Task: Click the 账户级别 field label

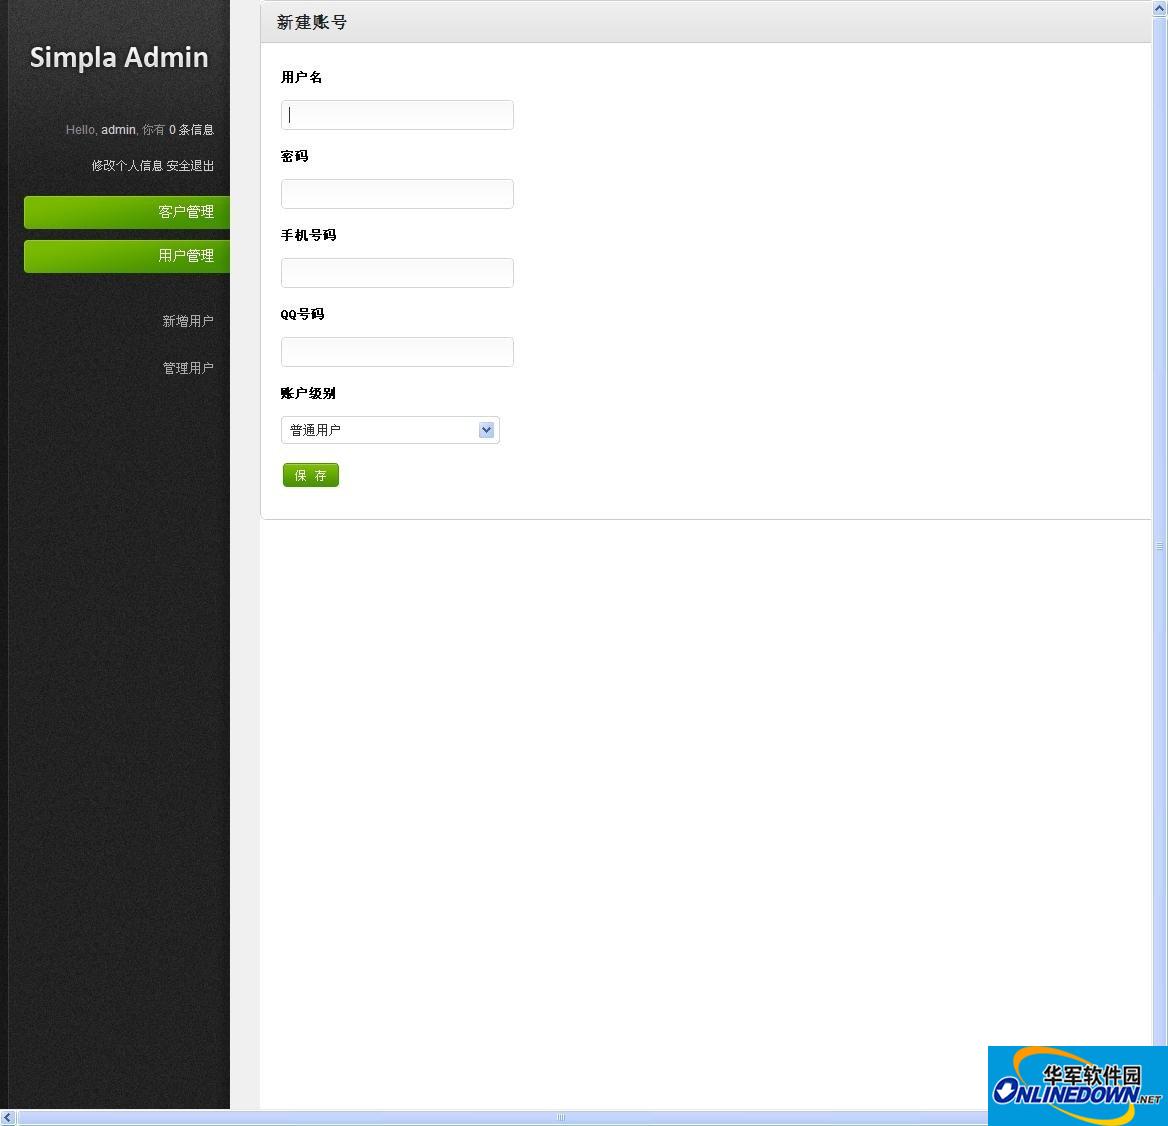Action: 308,393
